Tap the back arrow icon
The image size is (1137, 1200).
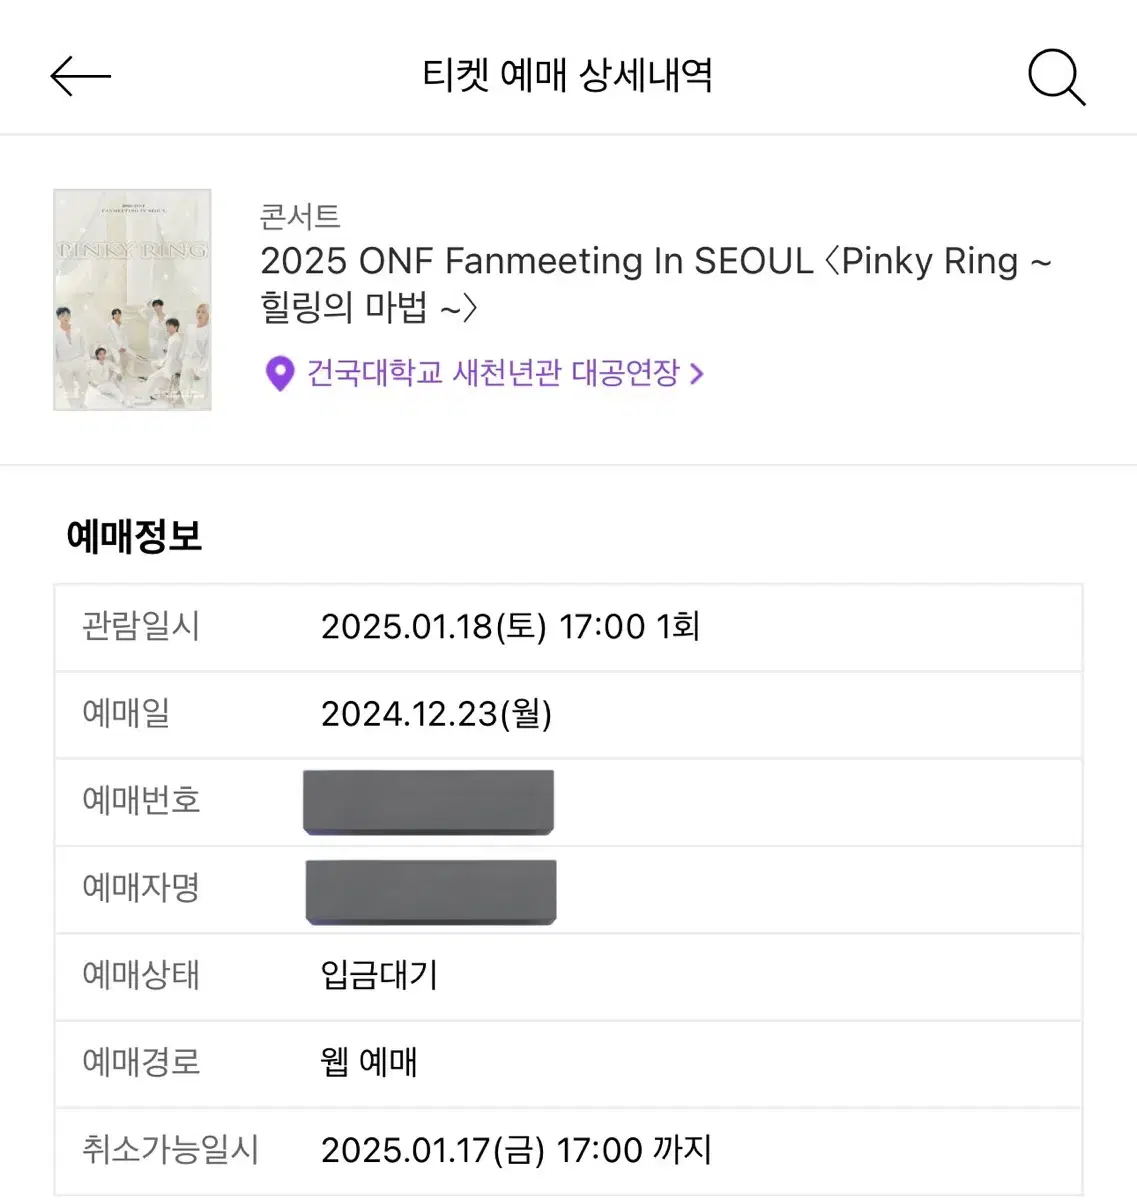click(x=80, y=76)
